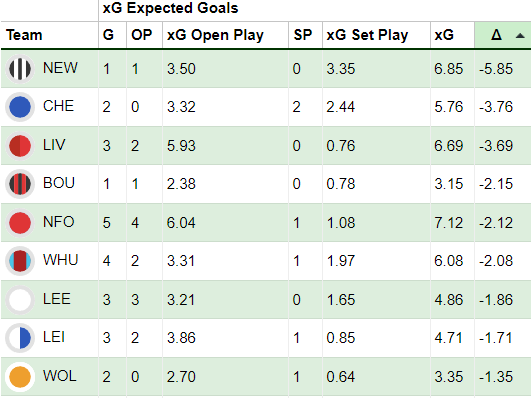Sort table by xG Open Play column
The width and height of the screenshot is (531, 398).
(x=215, y=35)
